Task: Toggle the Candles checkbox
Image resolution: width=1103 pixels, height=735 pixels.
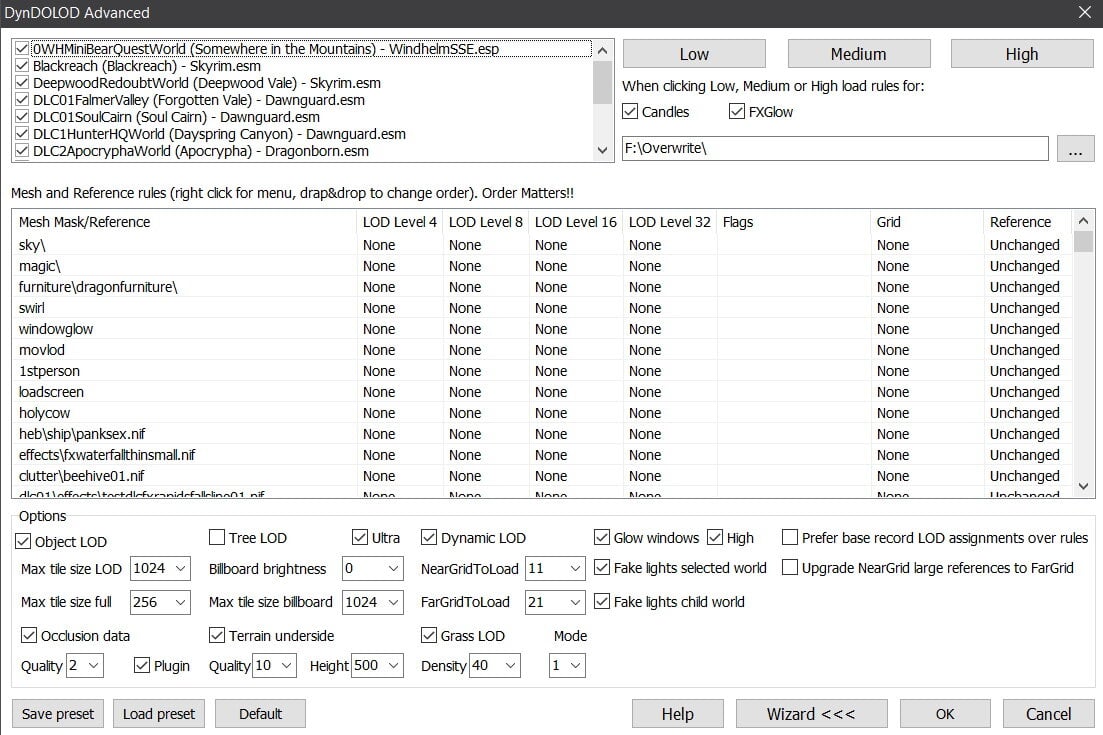Action: tap(630, 112)
